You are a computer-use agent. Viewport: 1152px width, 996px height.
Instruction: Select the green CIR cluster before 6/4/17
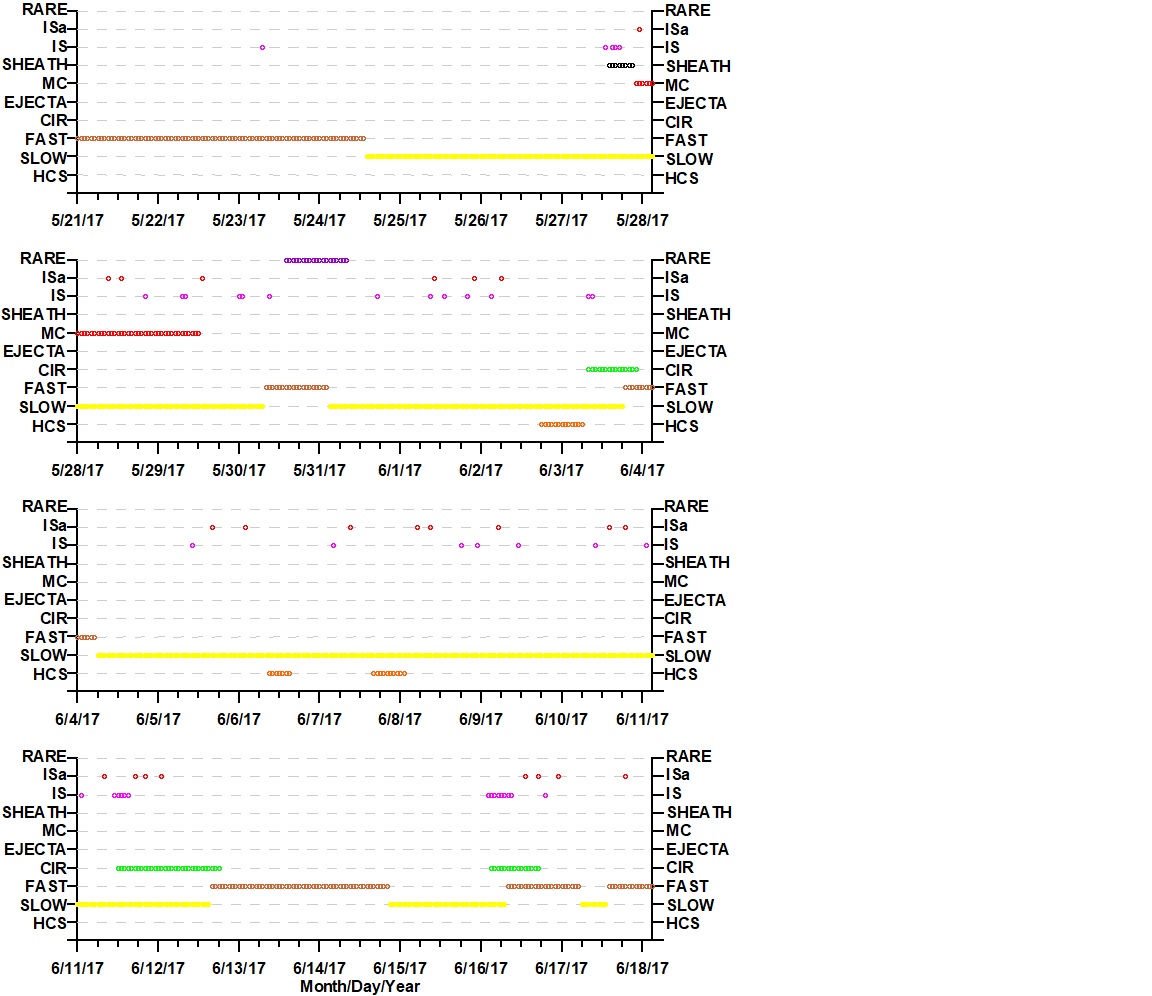613,369
